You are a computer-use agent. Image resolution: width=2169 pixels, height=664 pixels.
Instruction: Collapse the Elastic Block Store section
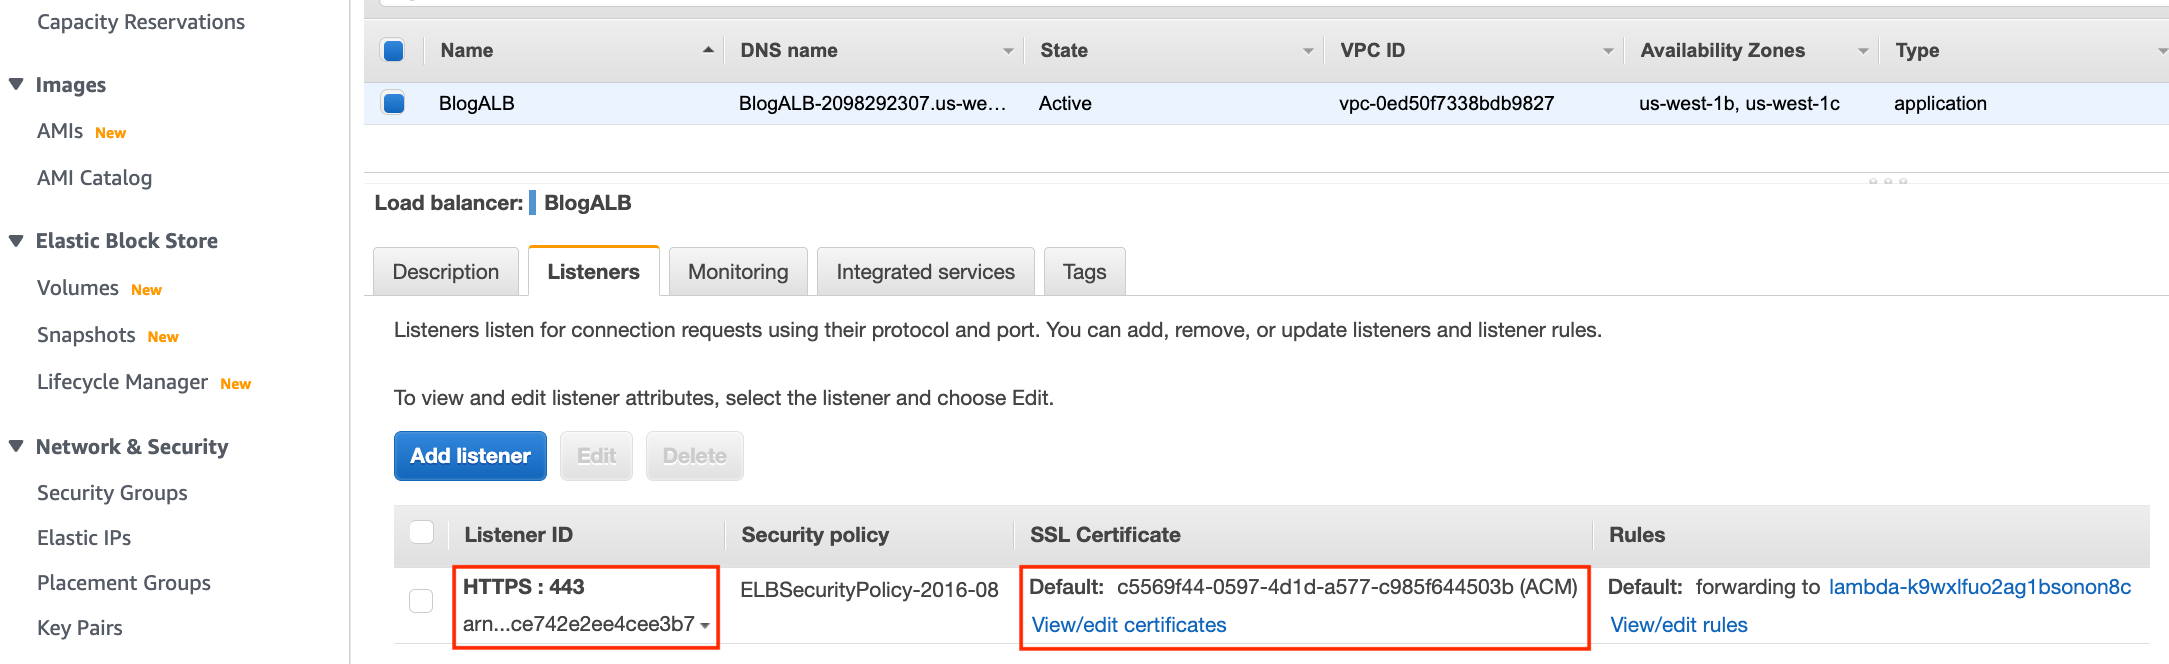coord(16,240)
